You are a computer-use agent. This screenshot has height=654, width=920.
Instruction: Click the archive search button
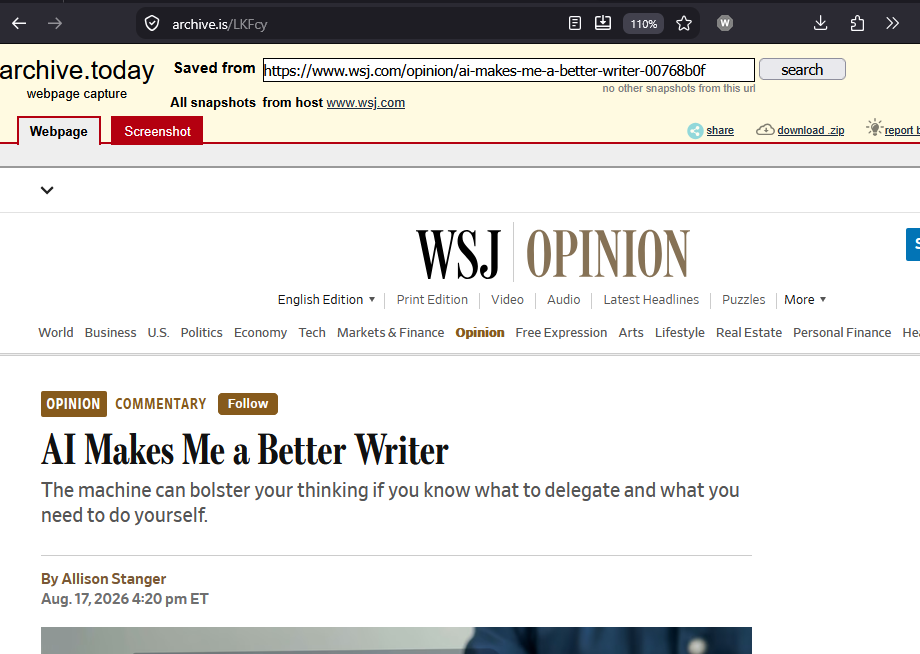tap(802, 70)
